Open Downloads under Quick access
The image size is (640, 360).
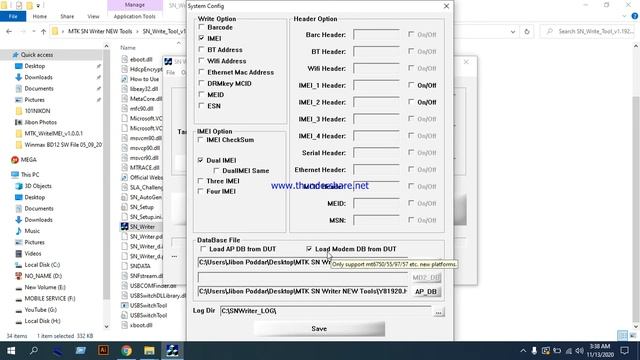38,77
